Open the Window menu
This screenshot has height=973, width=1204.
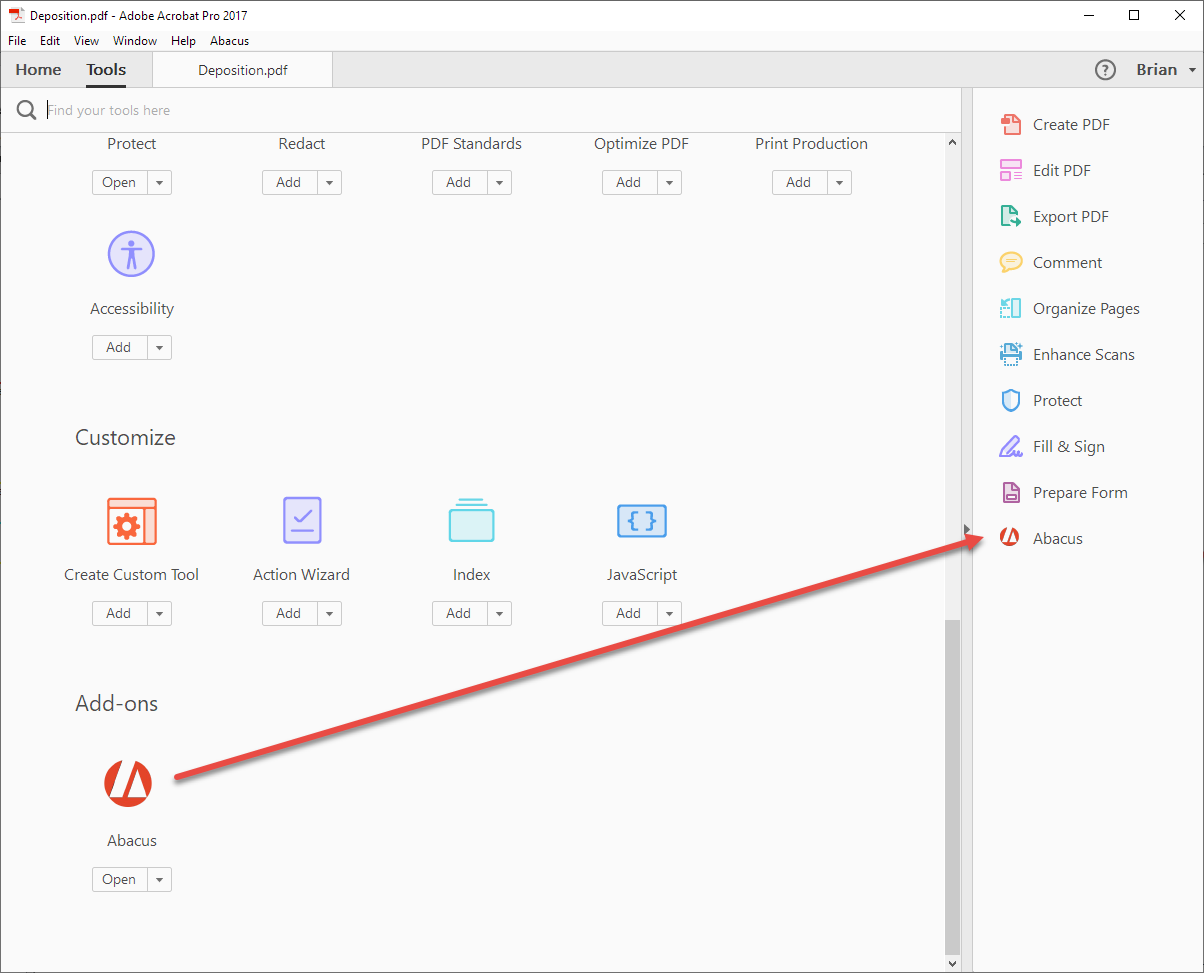(134, 41)
